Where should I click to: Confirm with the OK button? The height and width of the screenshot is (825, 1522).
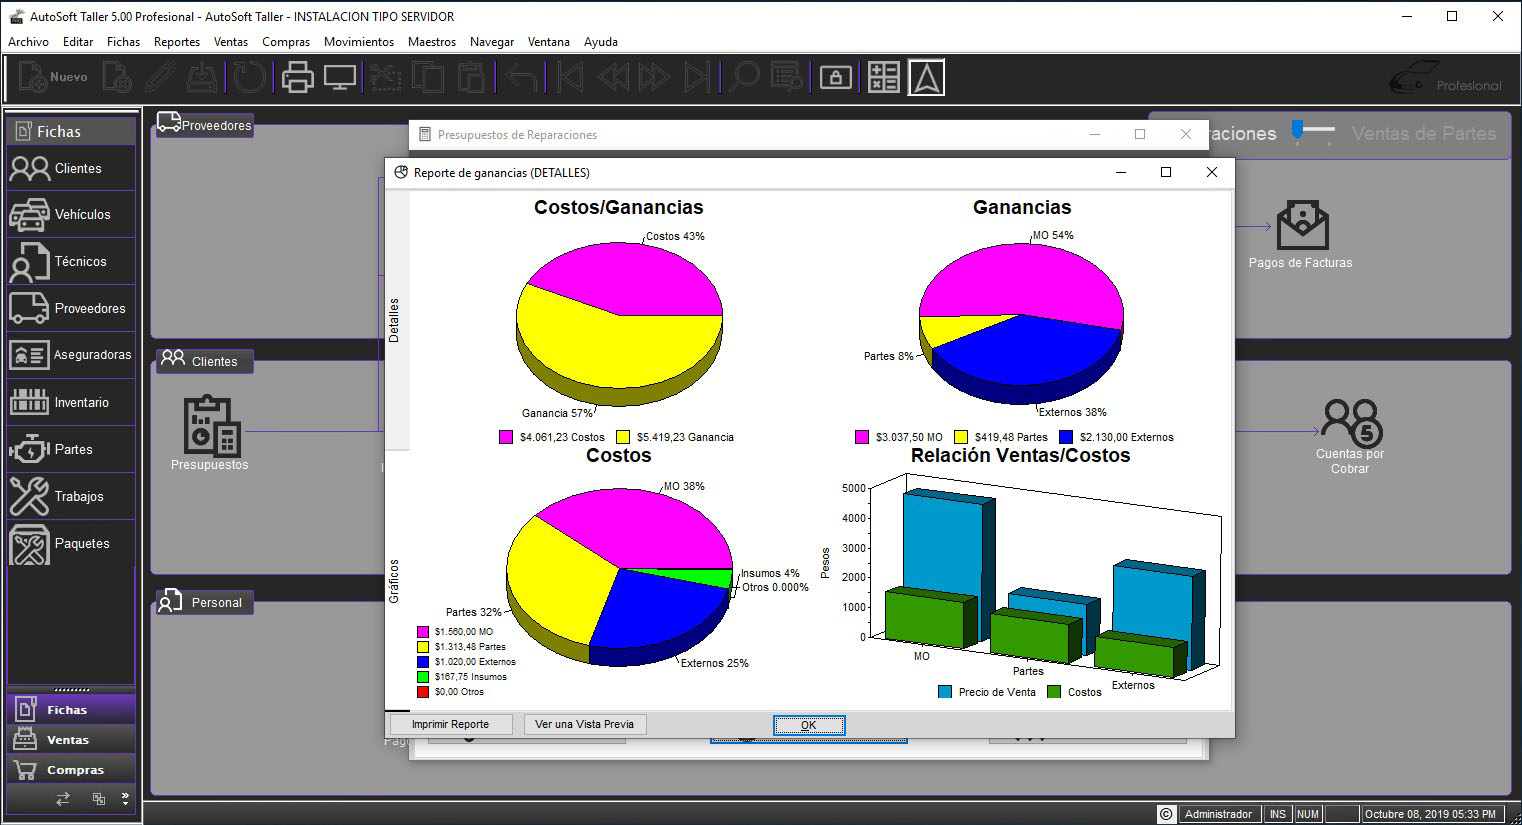[809, 725]
